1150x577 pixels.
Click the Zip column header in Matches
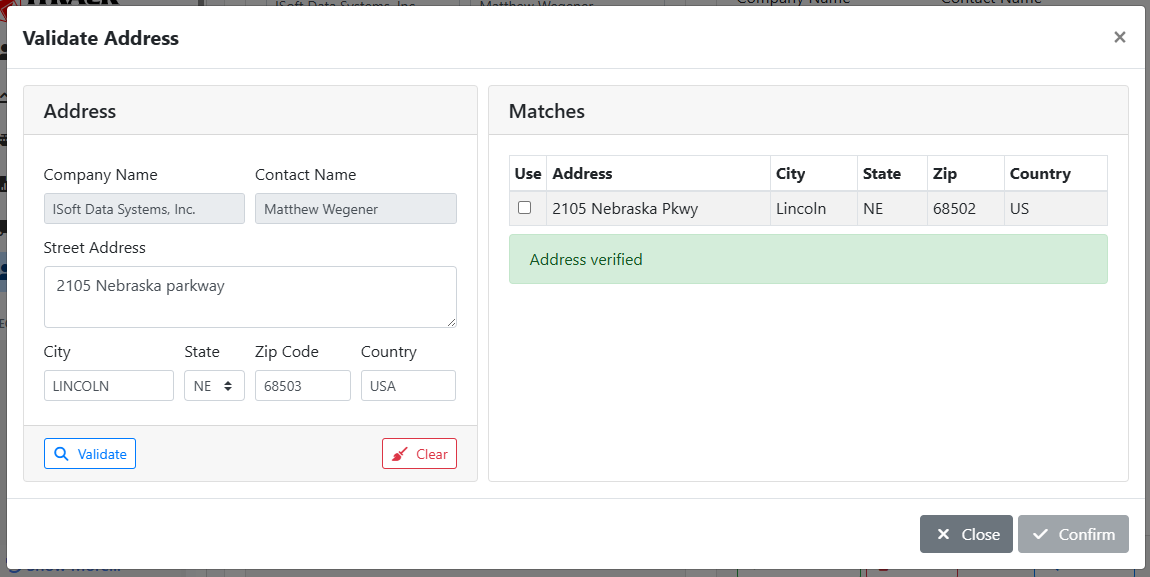coord(945,174)
